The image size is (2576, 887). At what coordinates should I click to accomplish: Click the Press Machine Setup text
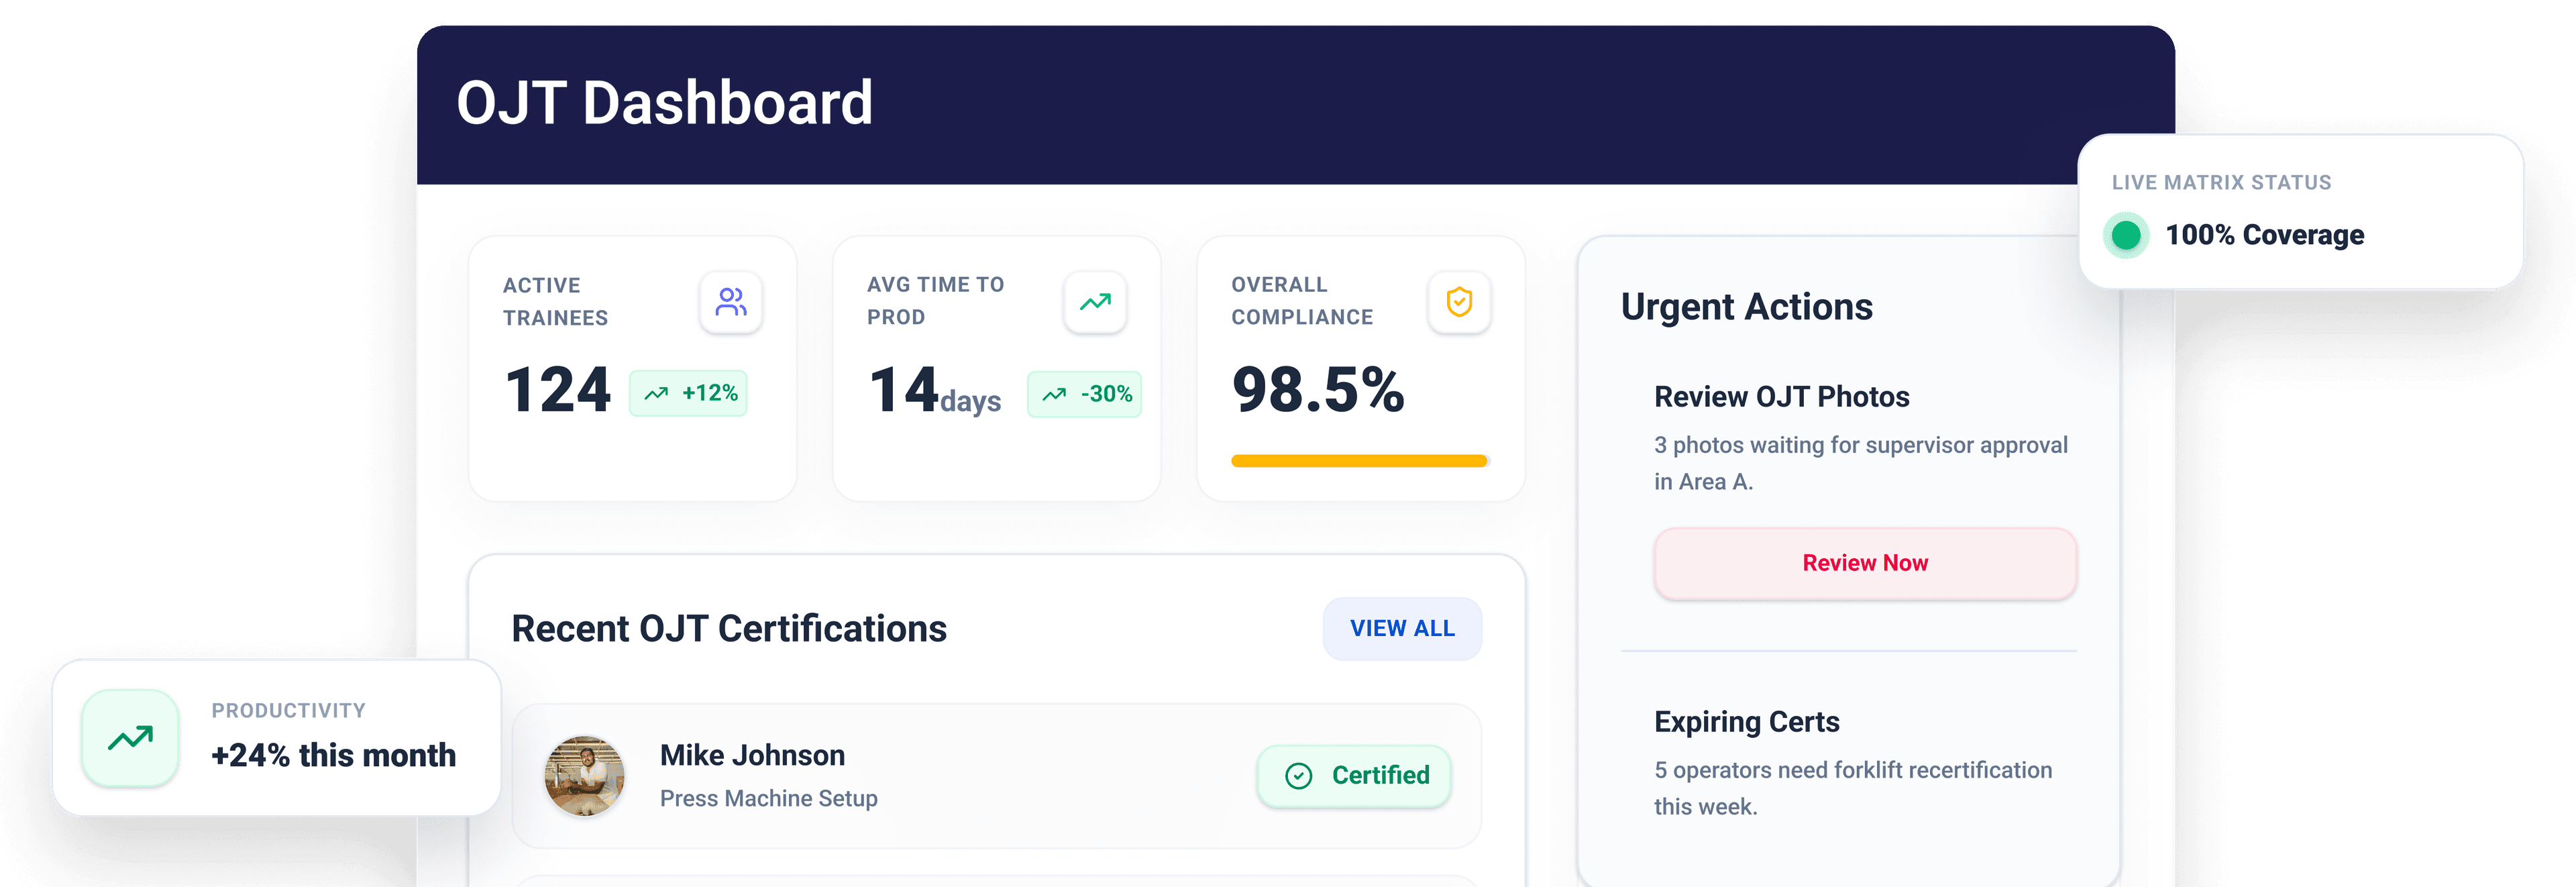pyautogui.click(x=769, y=798)
